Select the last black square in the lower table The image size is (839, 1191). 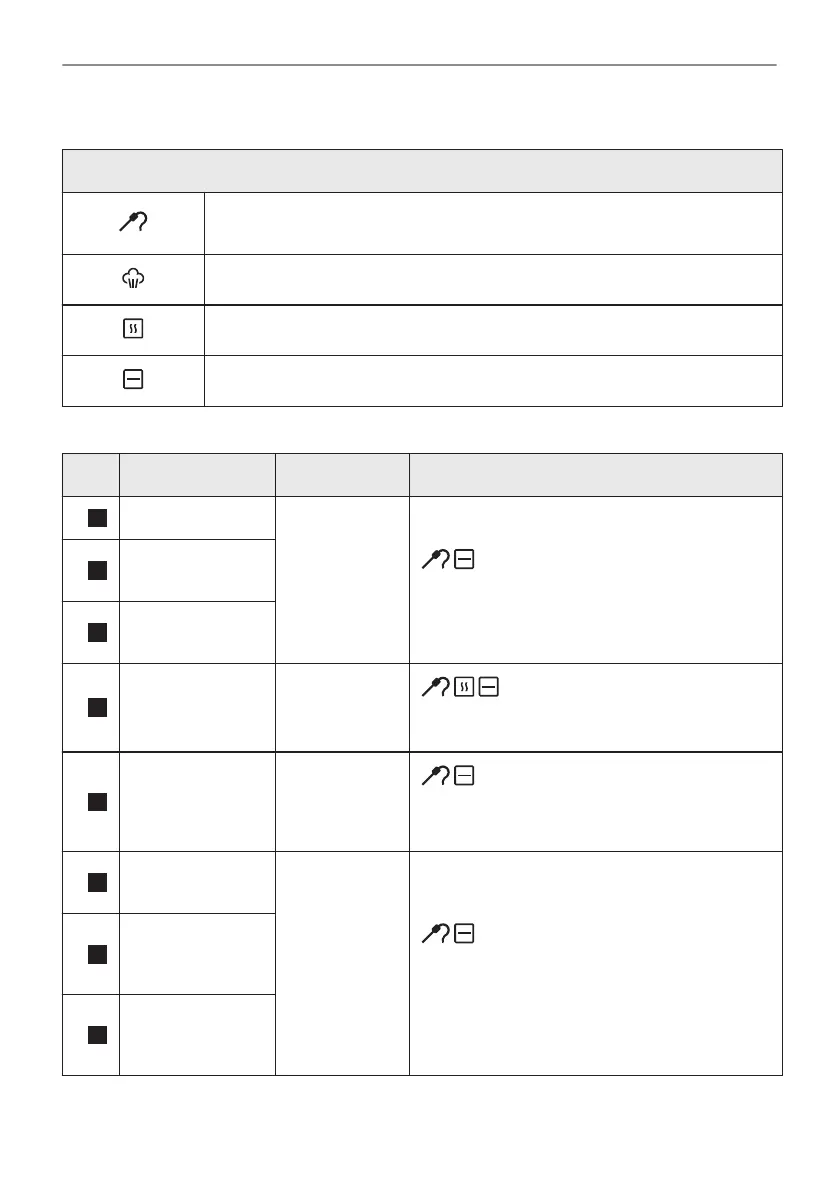96,1034
